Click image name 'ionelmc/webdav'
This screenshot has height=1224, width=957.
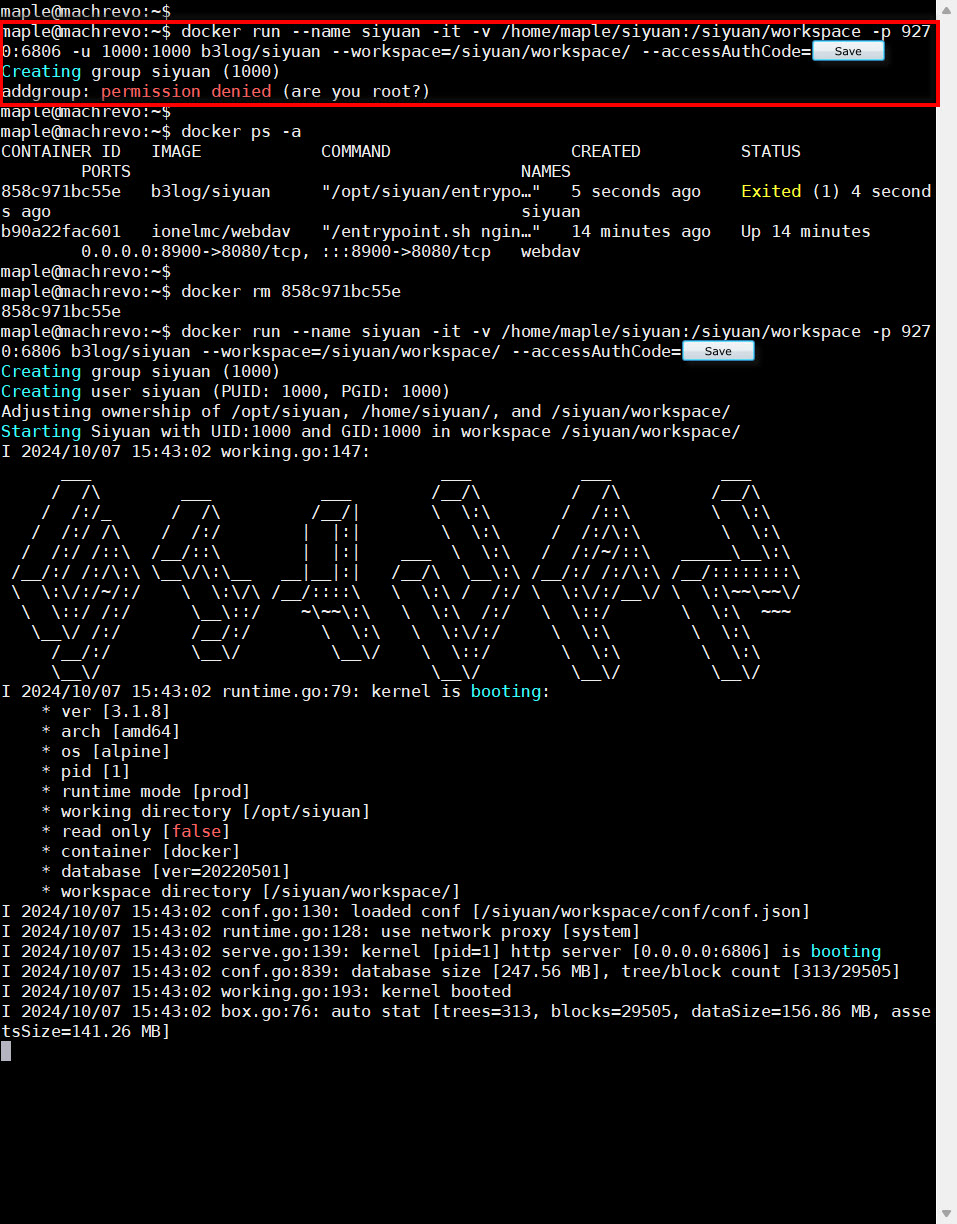pyautogui.click(x=221, y=231)
